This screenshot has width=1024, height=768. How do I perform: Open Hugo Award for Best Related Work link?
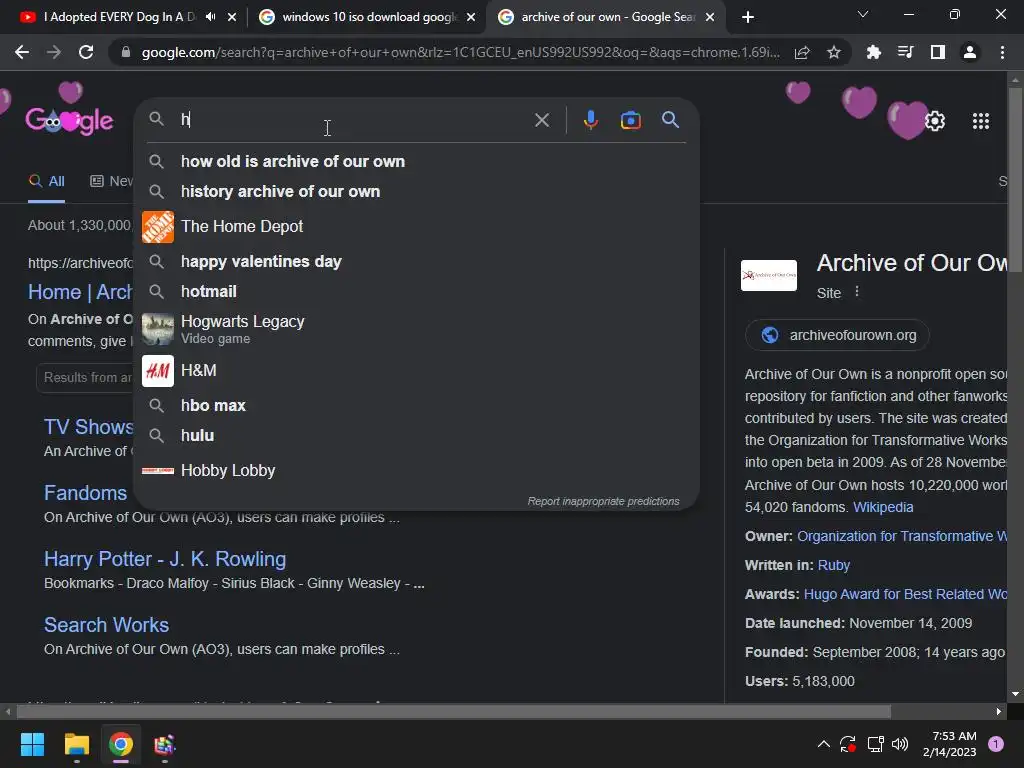[905, 594]
